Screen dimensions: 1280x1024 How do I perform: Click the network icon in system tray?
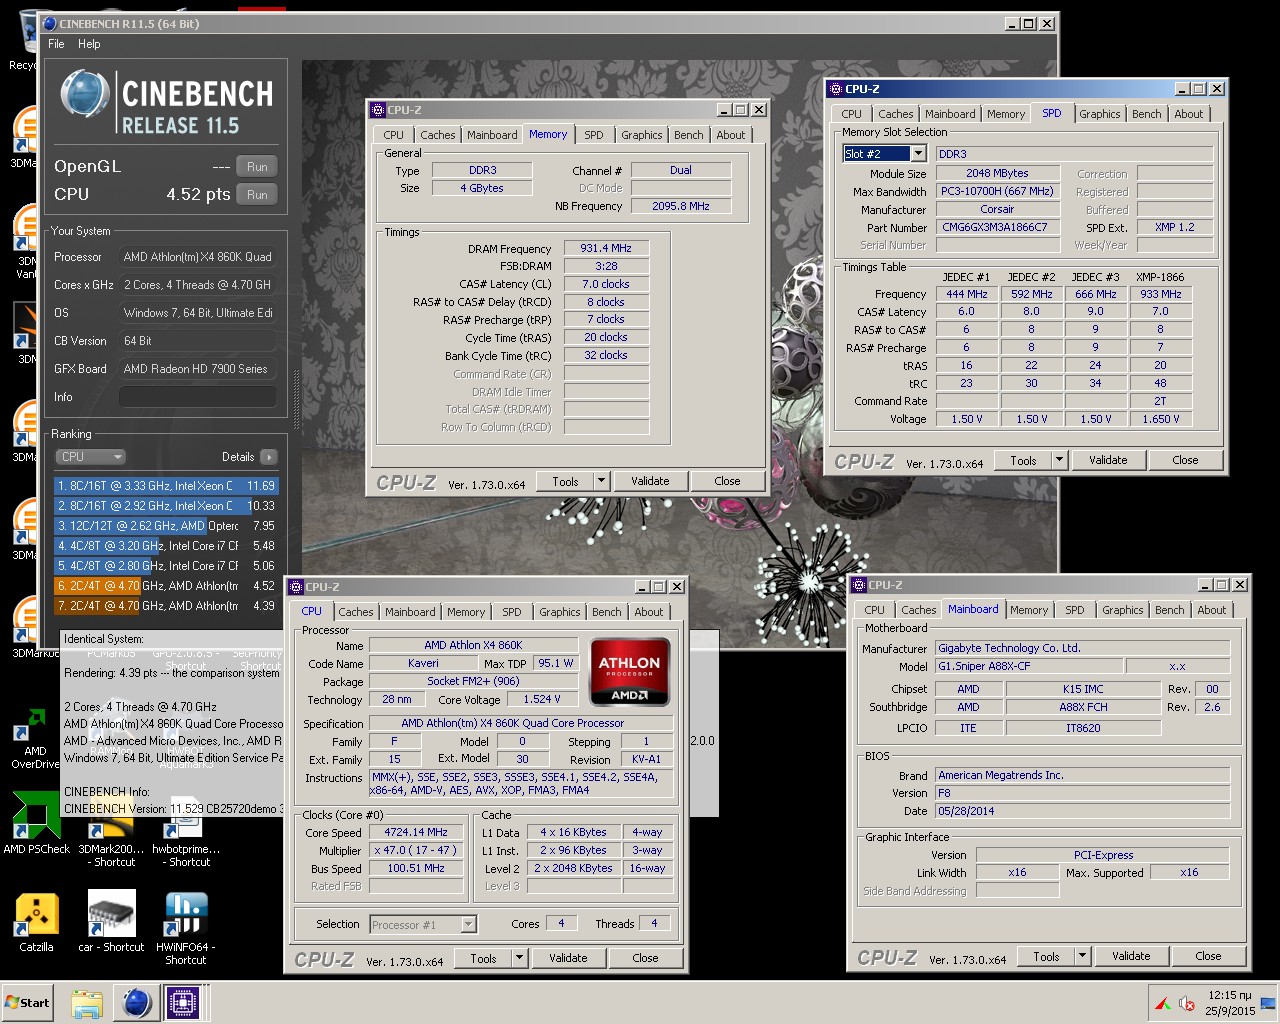1268,1003
